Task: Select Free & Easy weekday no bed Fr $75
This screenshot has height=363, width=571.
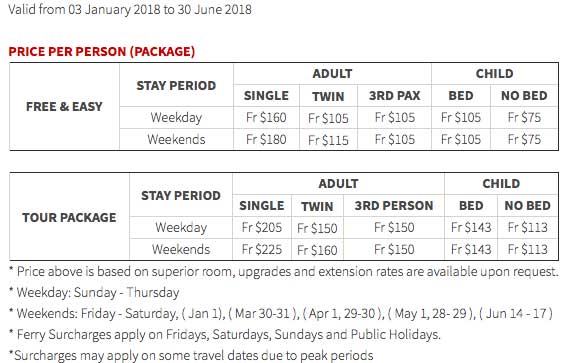Action: pyautogui.click(x=524, y=118)
